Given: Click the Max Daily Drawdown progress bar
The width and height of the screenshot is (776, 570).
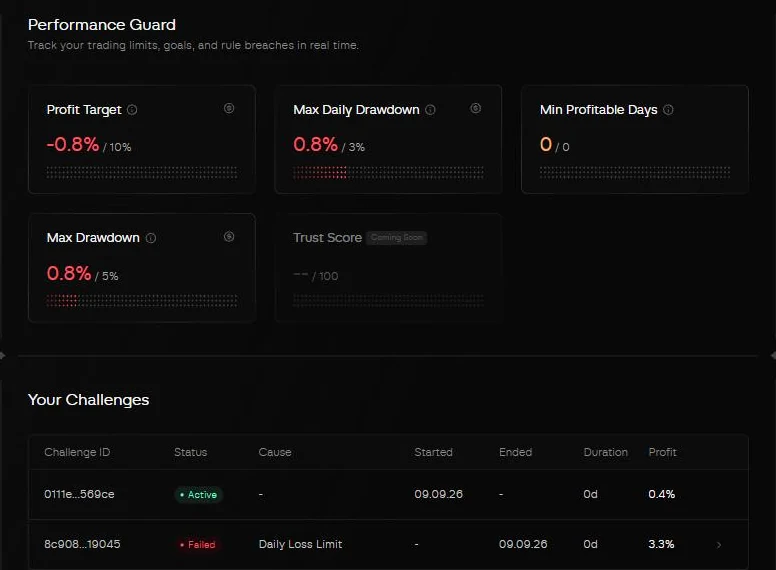Looking at the screenshot, I should [x=388, y=173].
